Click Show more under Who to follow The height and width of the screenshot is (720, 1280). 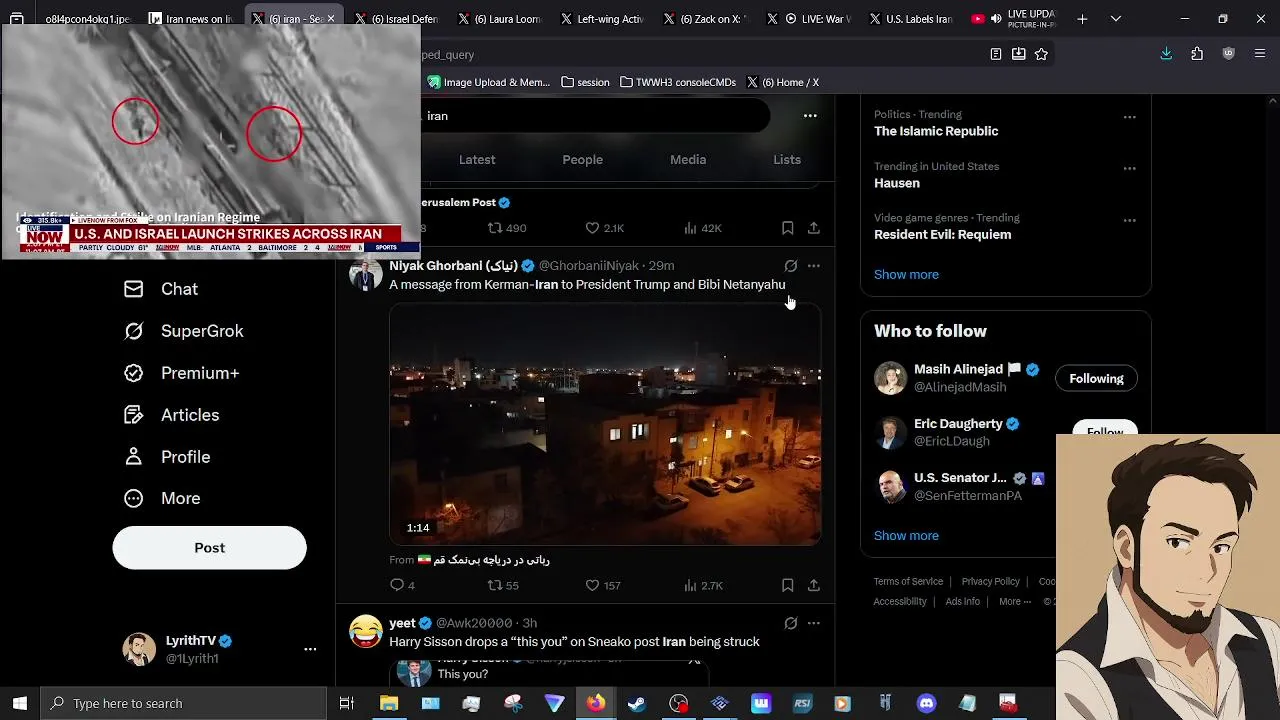click(x=906, y=536)
